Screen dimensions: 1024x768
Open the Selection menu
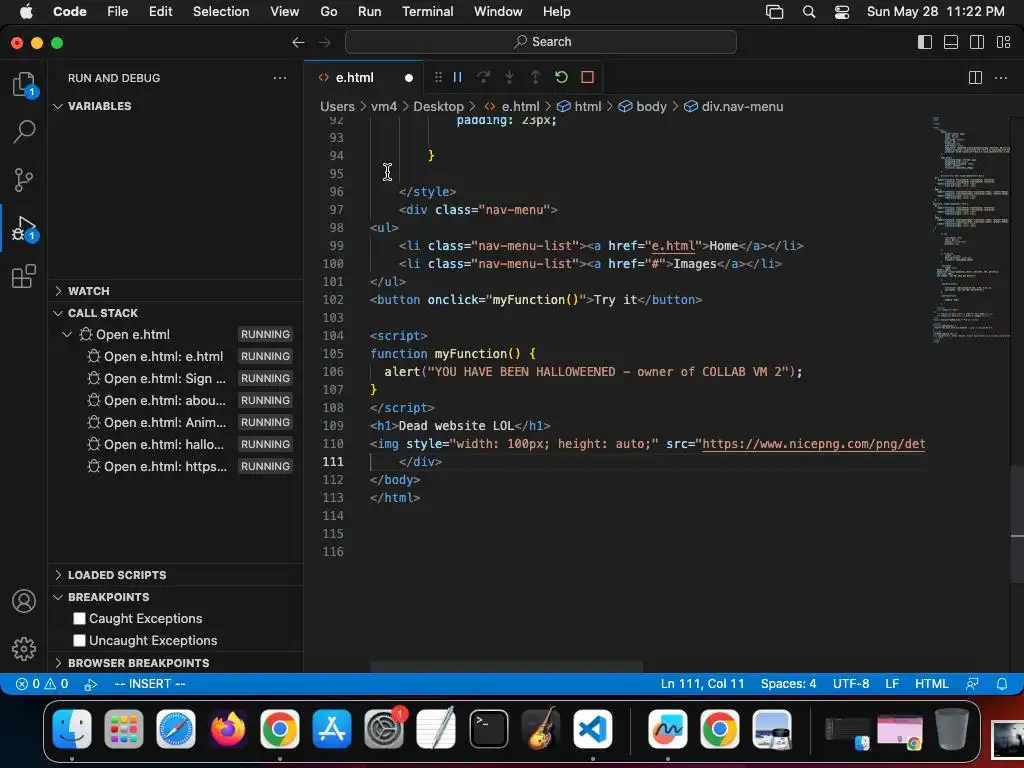(x=221, y=12)
